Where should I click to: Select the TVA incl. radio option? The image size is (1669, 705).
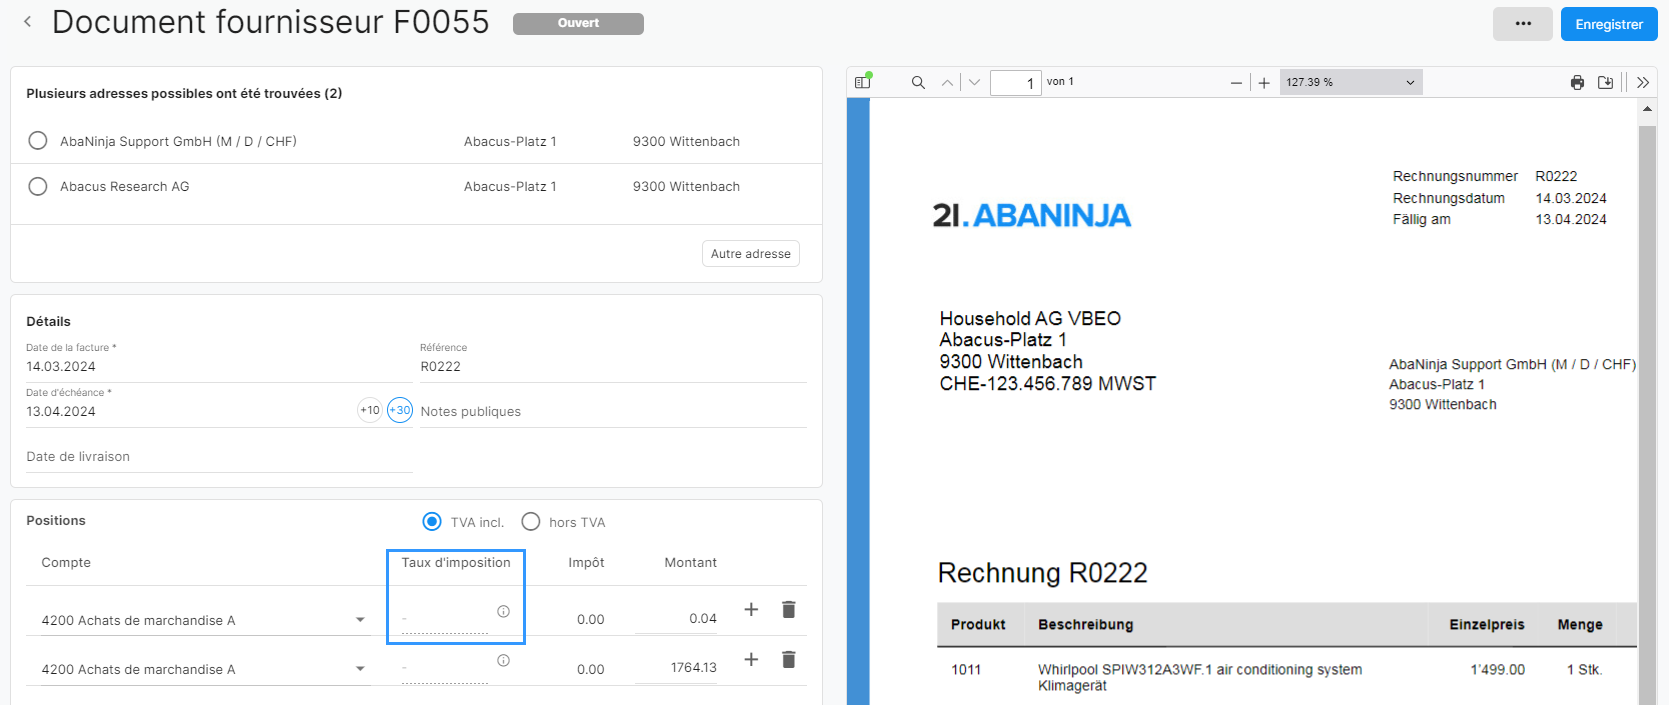[x=432, y=522]
